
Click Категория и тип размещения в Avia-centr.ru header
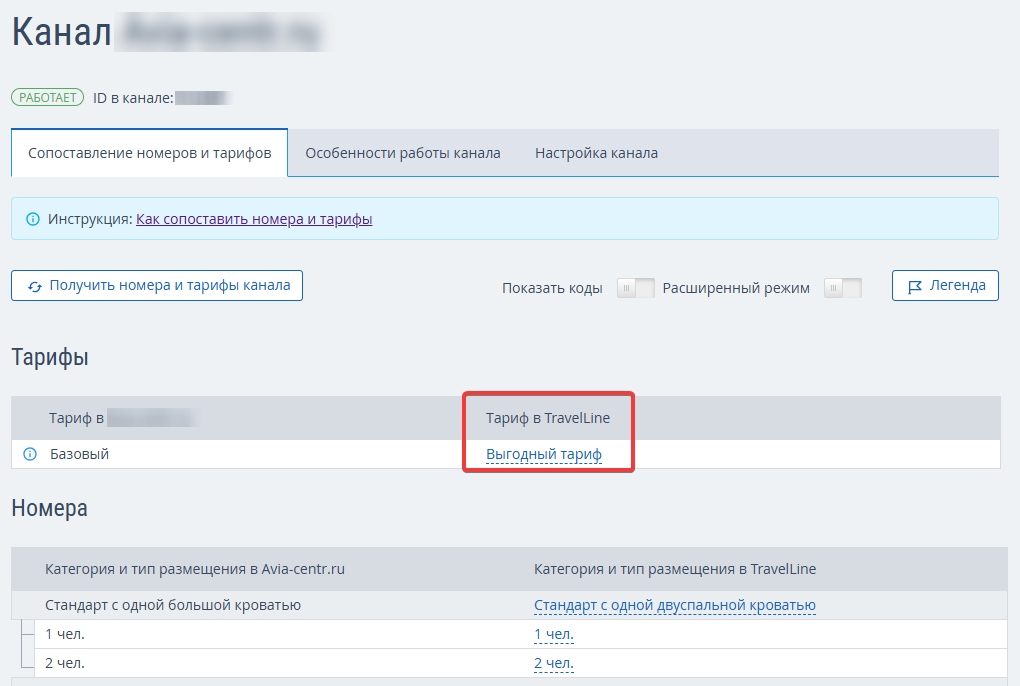pyautogui.click(x=195, y=569)
